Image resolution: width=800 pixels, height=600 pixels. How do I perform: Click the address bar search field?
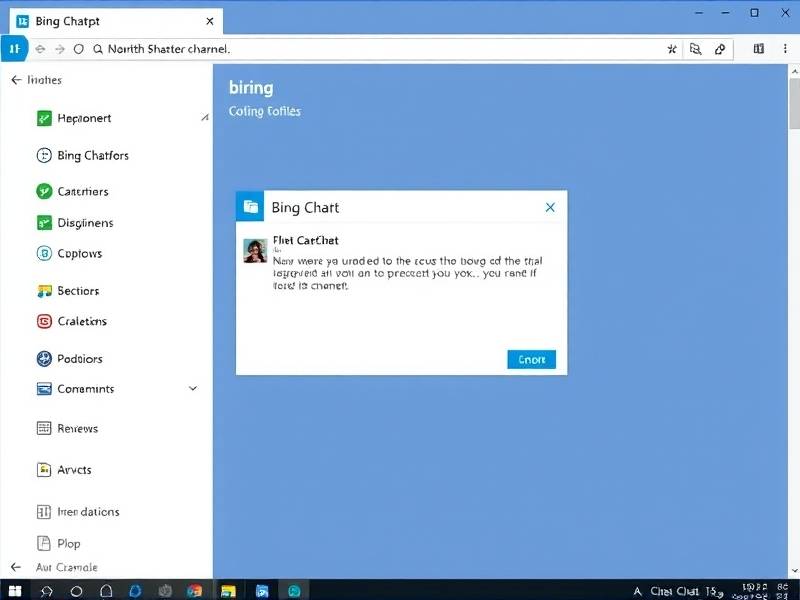(x=380, y=48)
